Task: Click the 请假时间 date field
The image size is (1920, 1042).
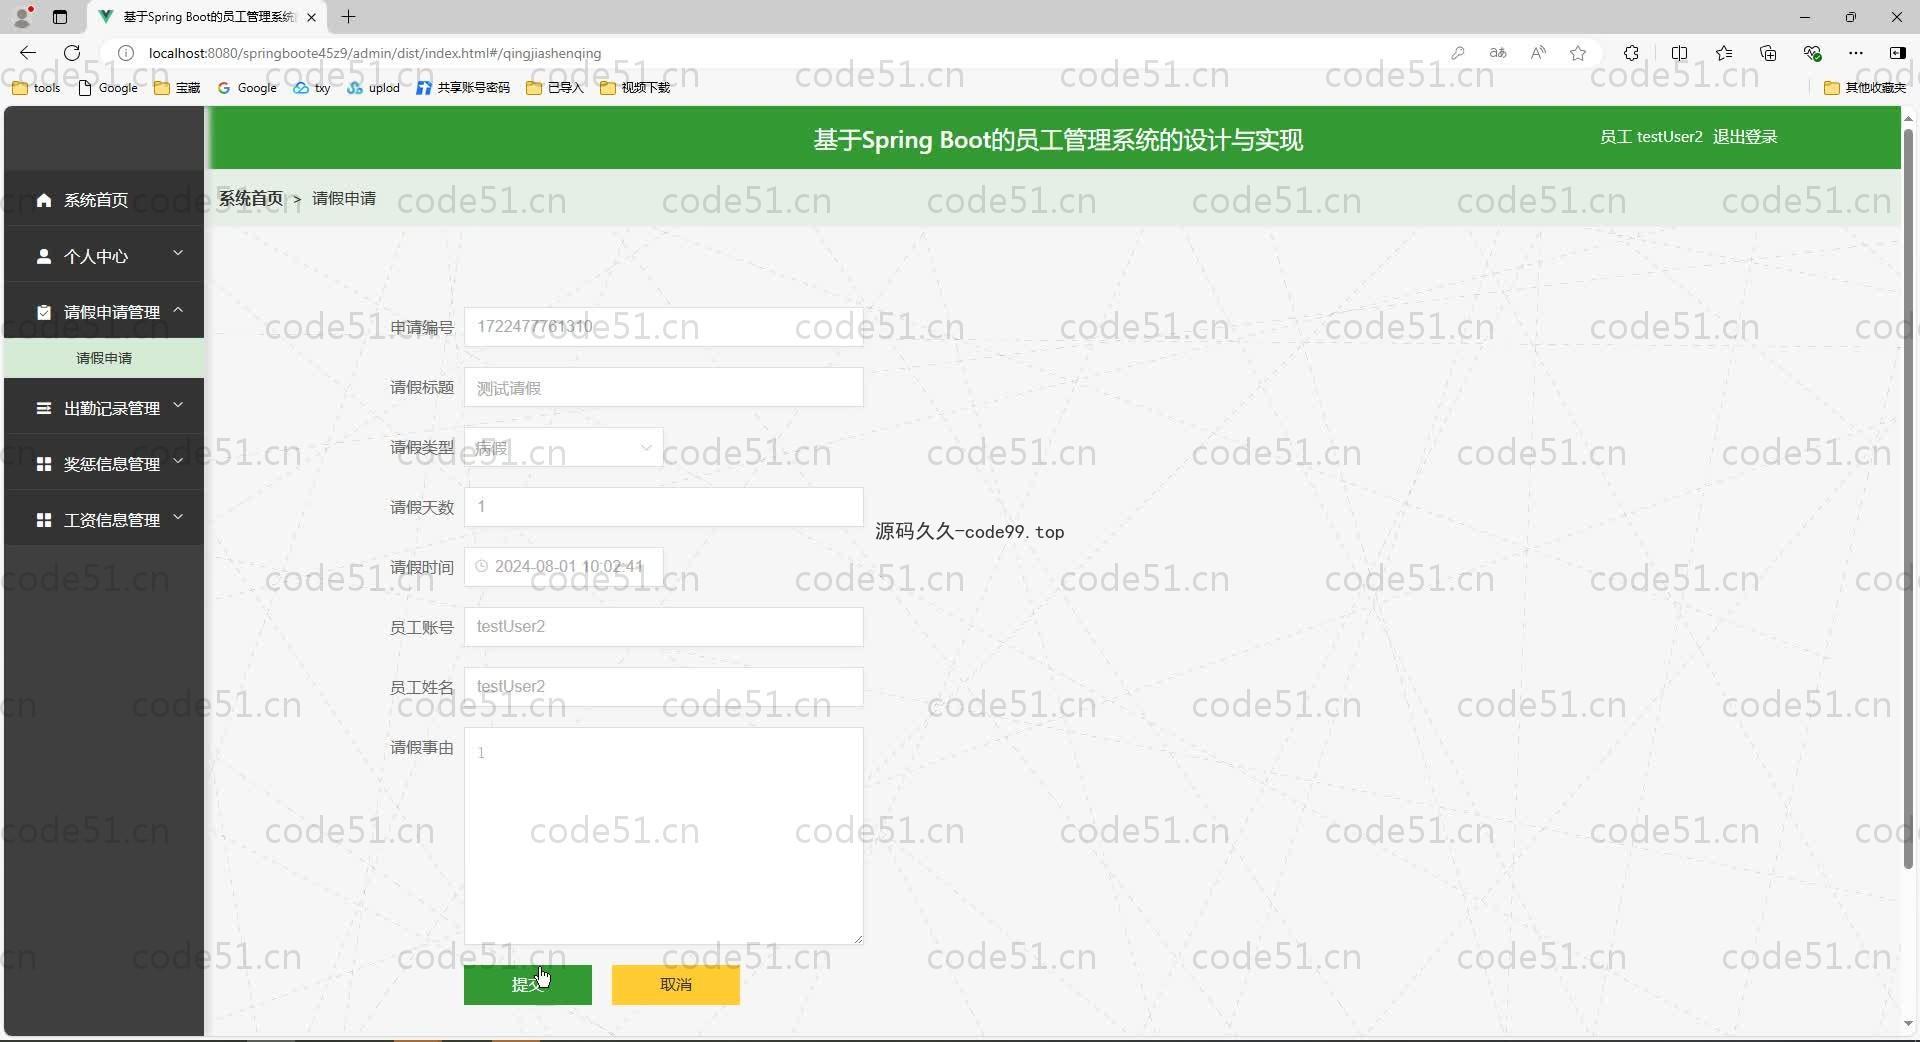Action: [563, 567]
